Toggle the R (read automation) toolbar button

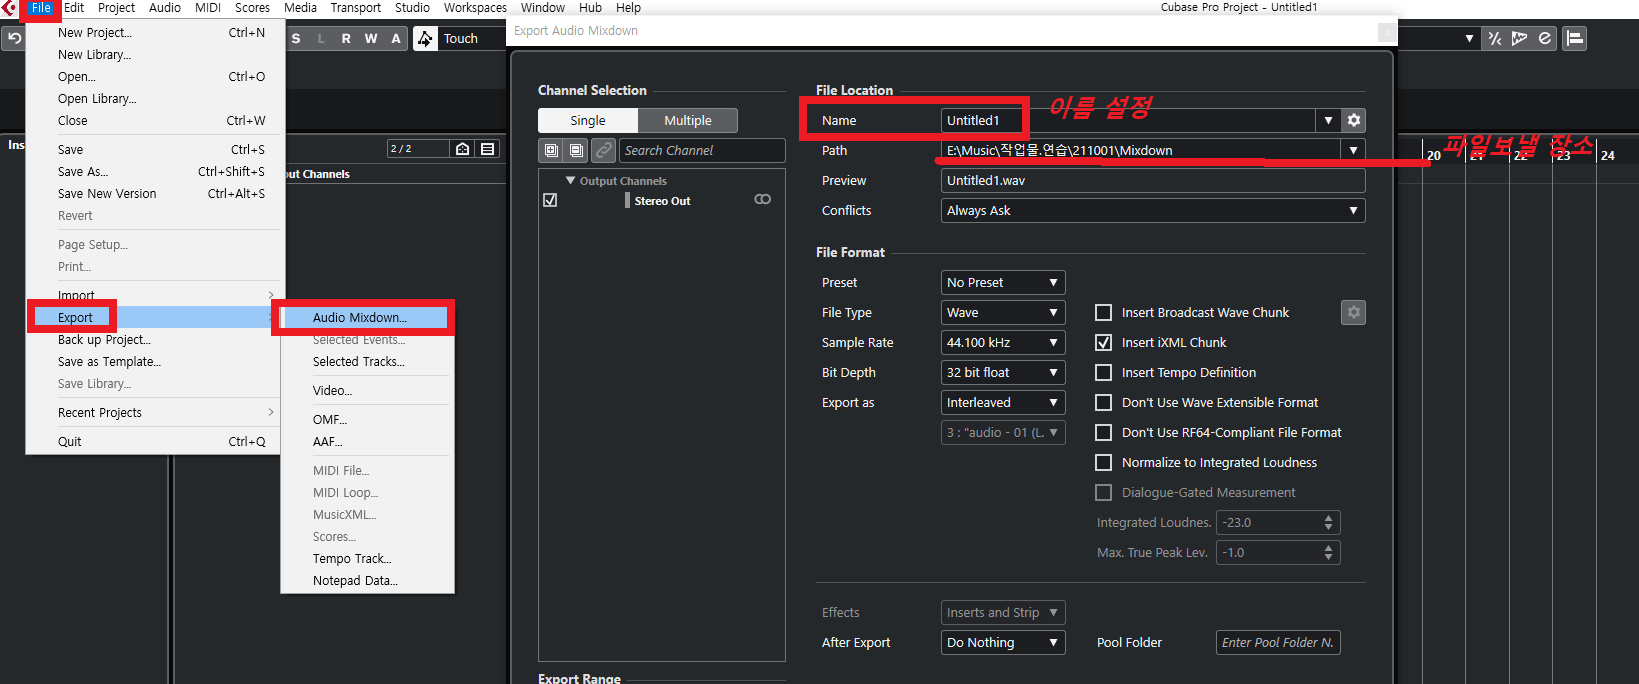tap(346, 38)
